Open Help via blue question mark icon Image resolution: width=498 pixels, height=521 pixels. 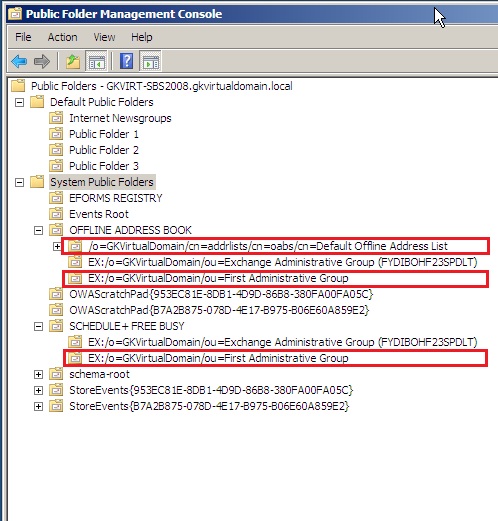[x=127, y=61]
